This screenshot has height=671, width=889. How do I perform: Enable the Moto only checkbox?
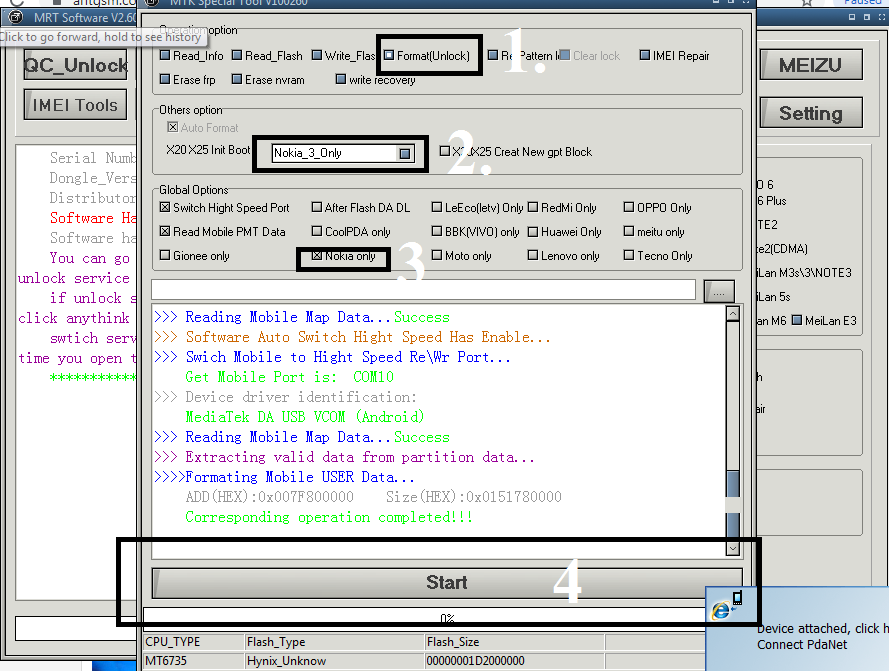pyautogui.click(x=437, y=255)
